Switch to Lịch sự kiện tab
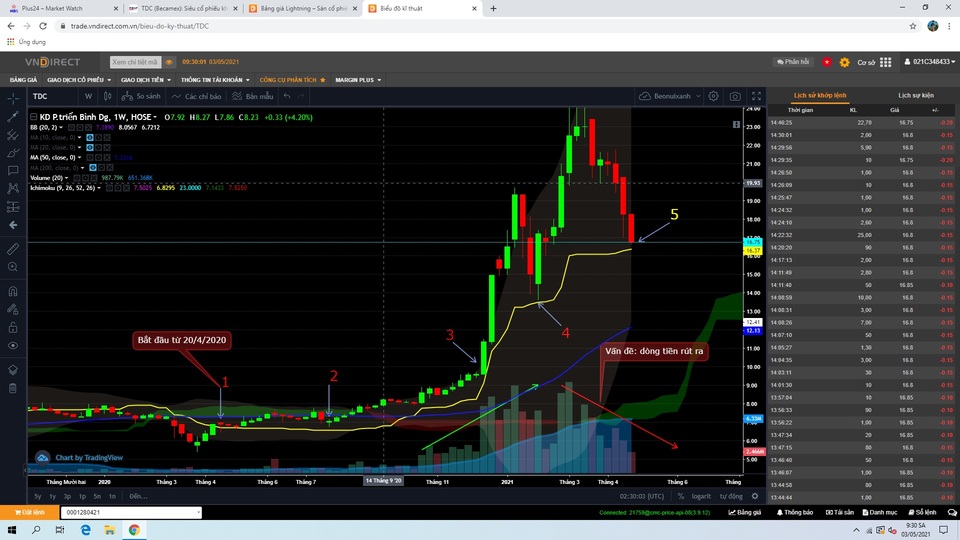This screenshot has width=960, height=540. 915,96
